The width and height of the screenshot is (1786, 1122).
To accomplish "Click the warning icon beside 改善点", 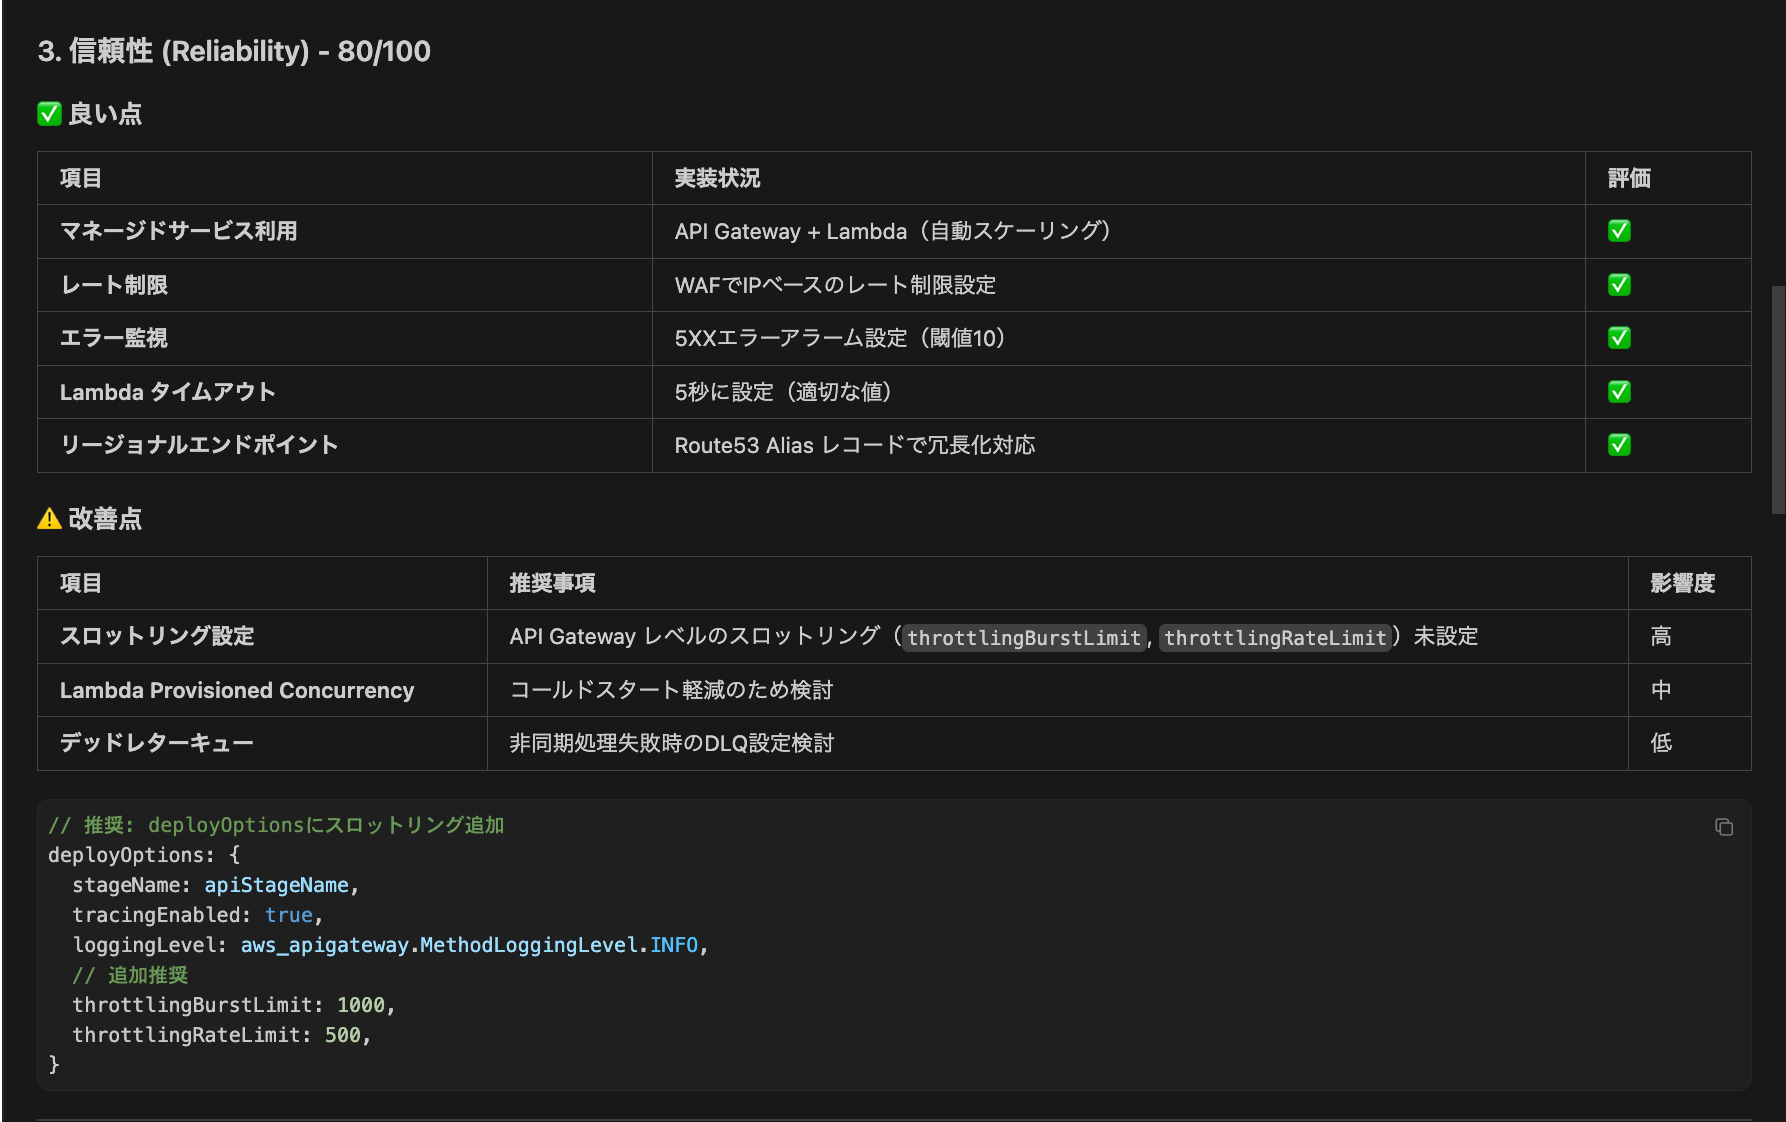I will pyautogui.click(x=47, y=518).
